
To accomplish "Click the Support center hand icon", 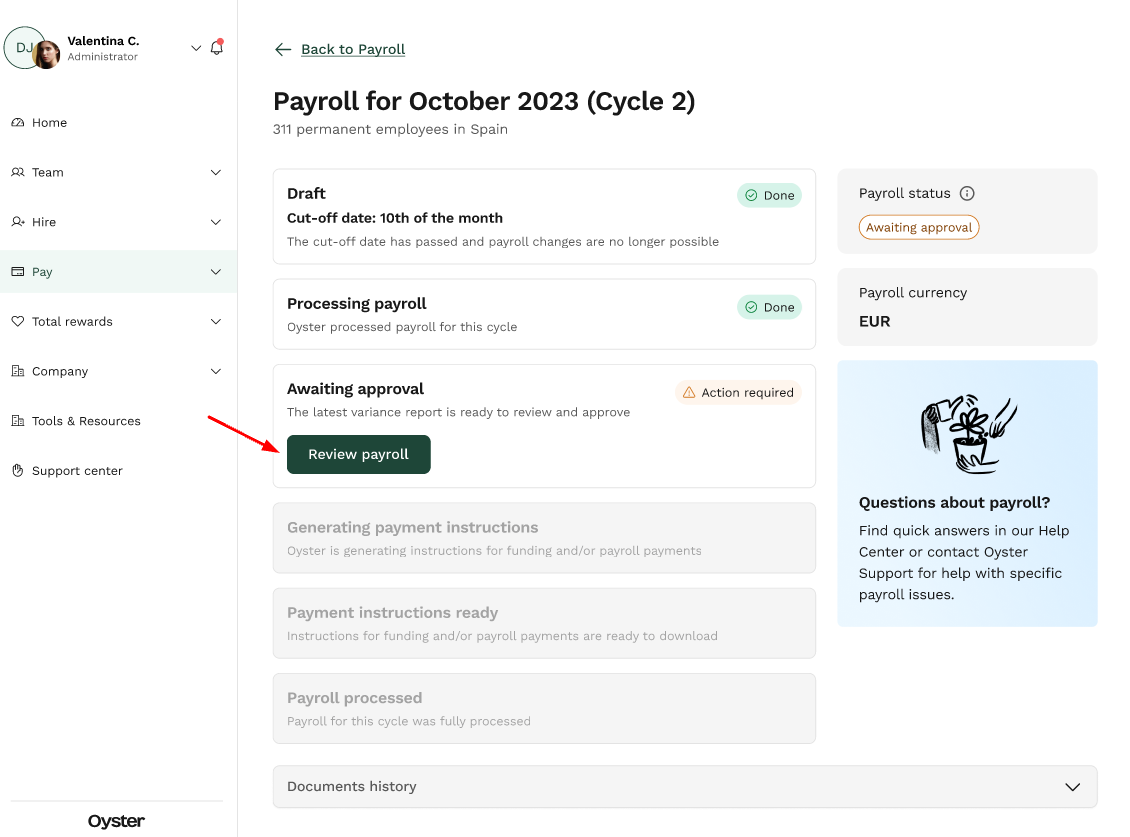I will [x=18, y=471].
